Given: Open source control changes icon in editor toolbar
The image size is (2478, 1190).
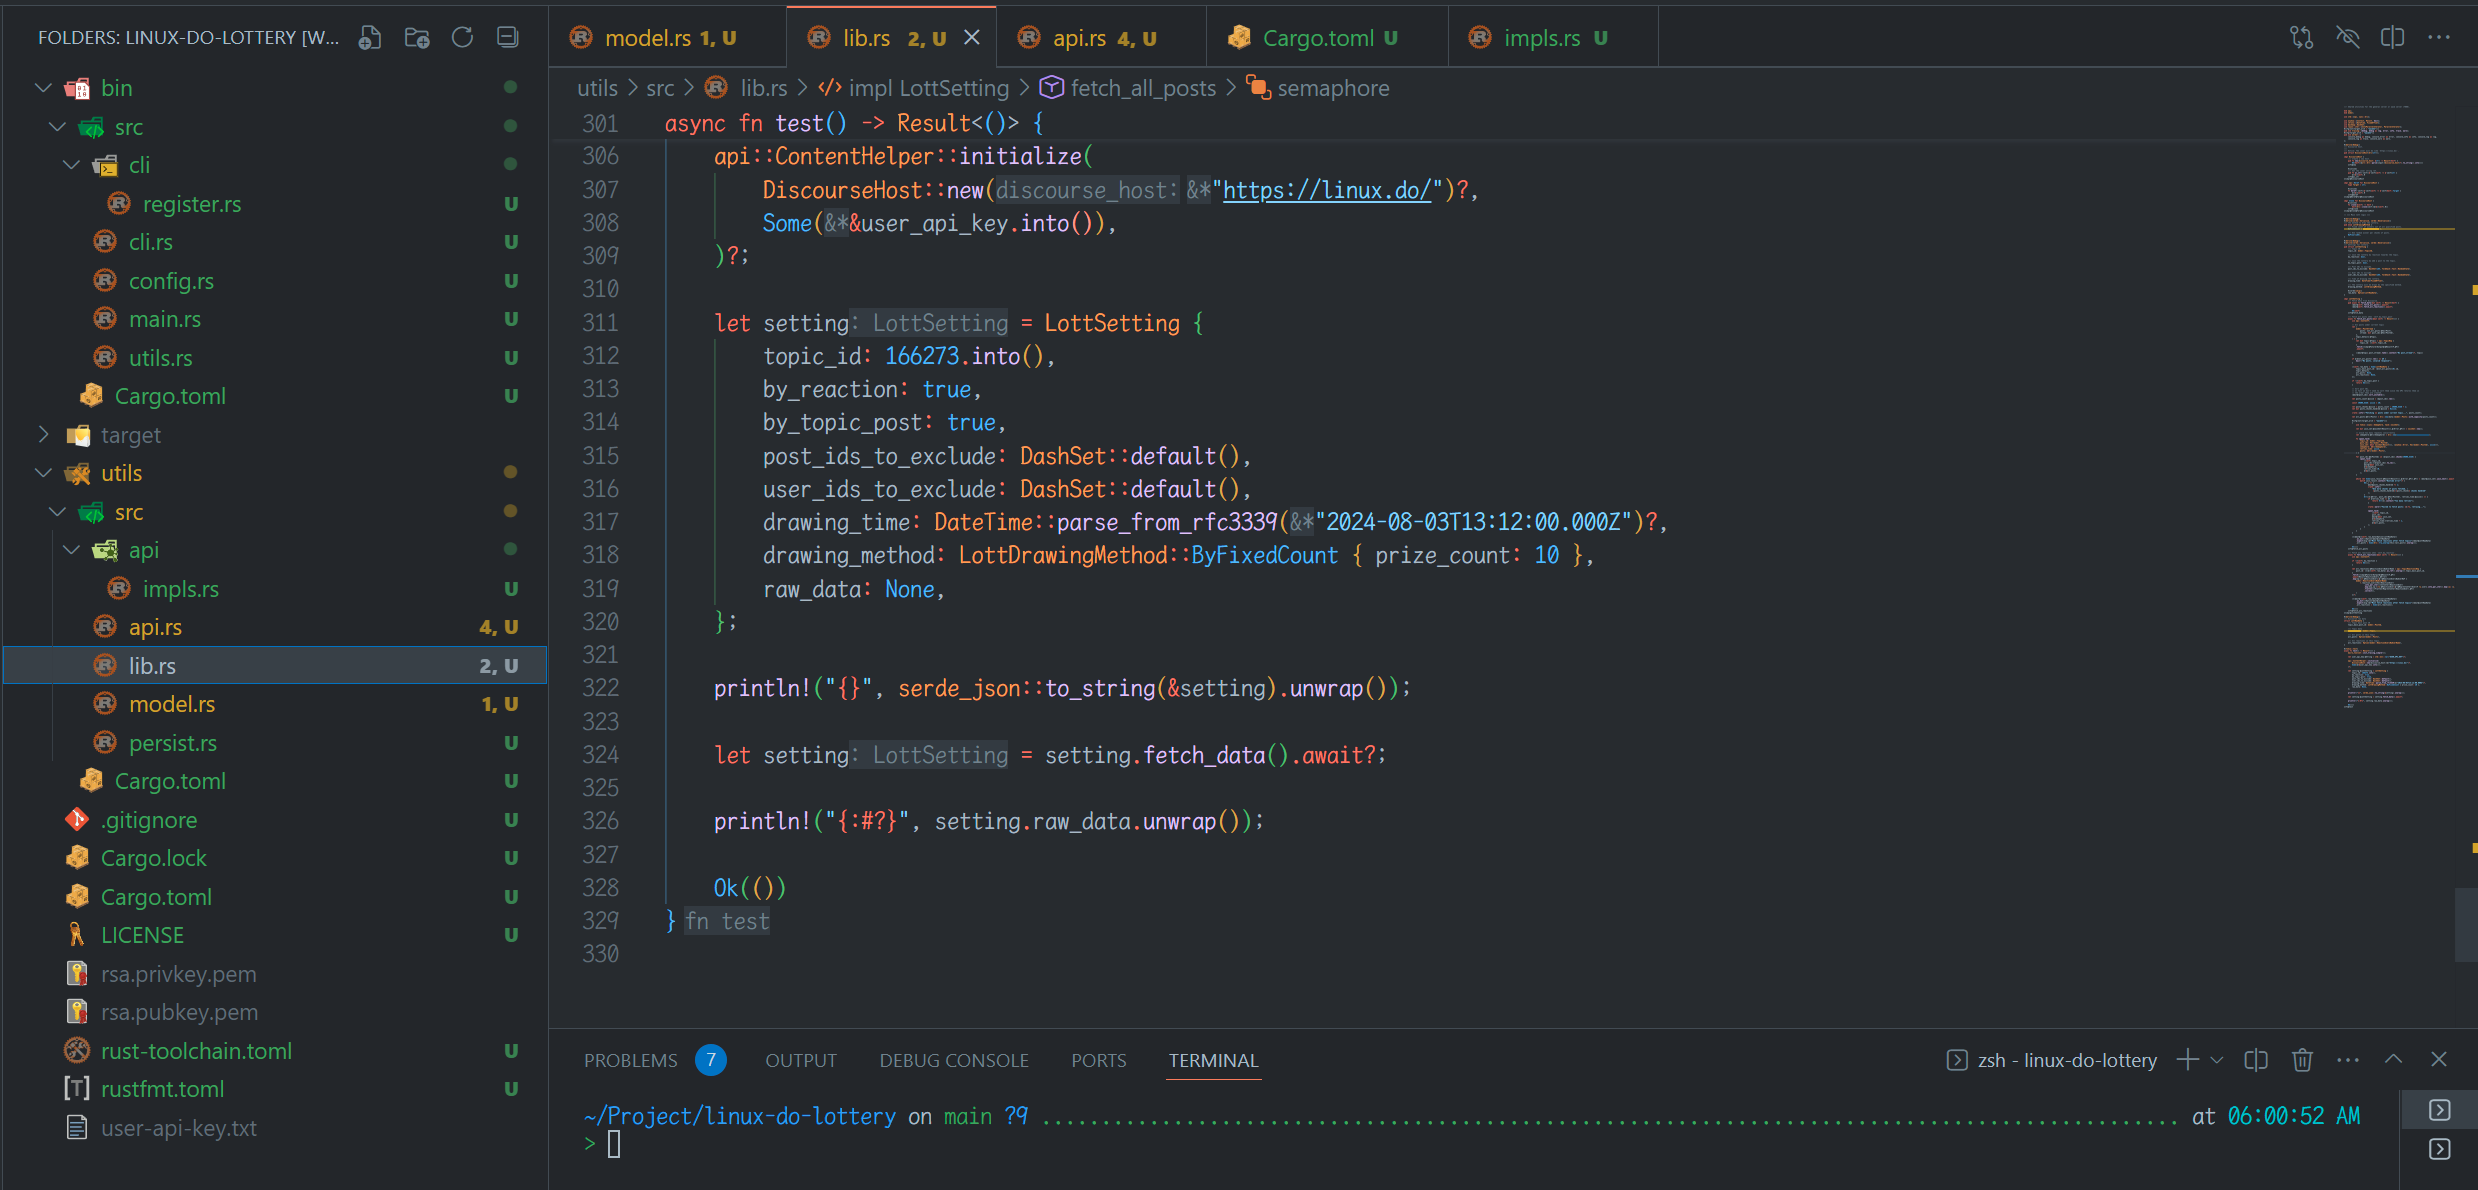Looking at the screenshot, I should point(2301,38).
